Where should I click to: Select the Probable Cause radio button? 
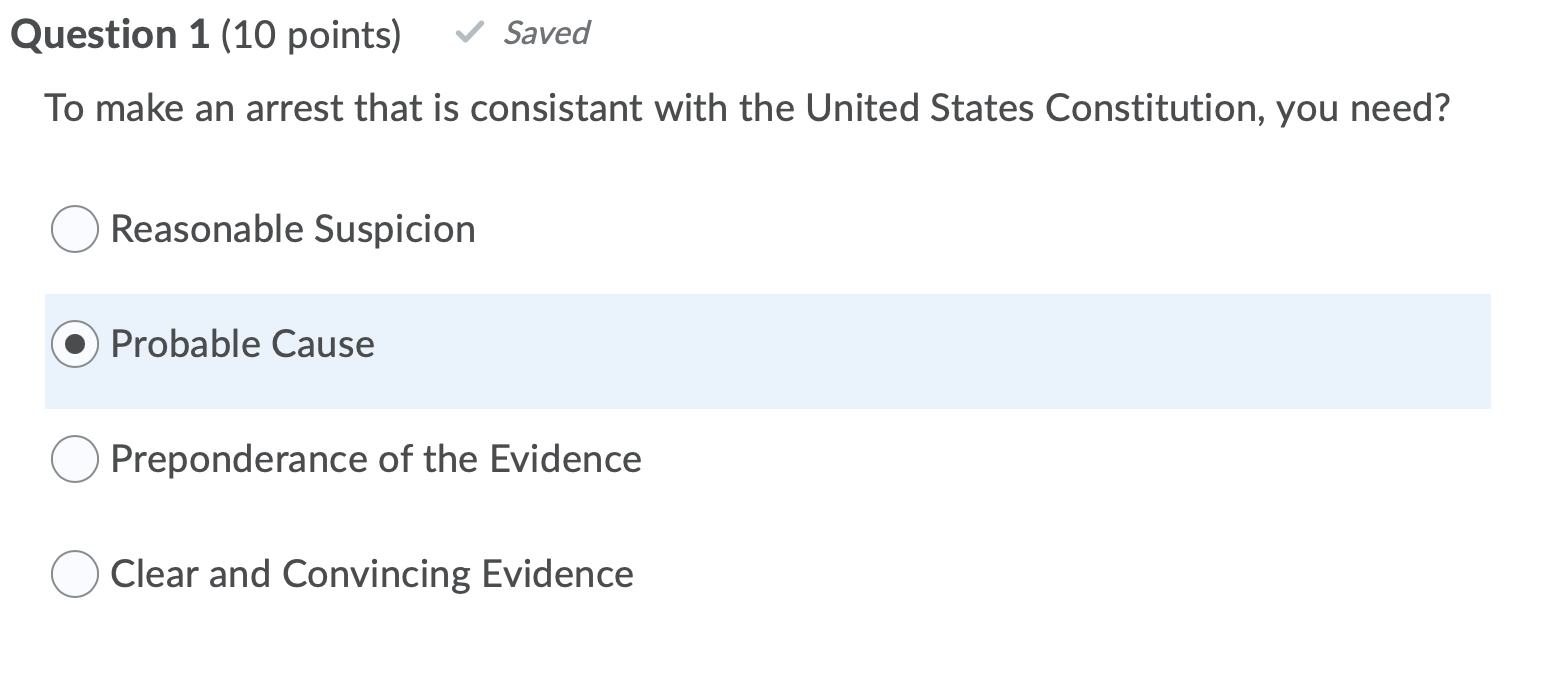[x=75, y=345]
